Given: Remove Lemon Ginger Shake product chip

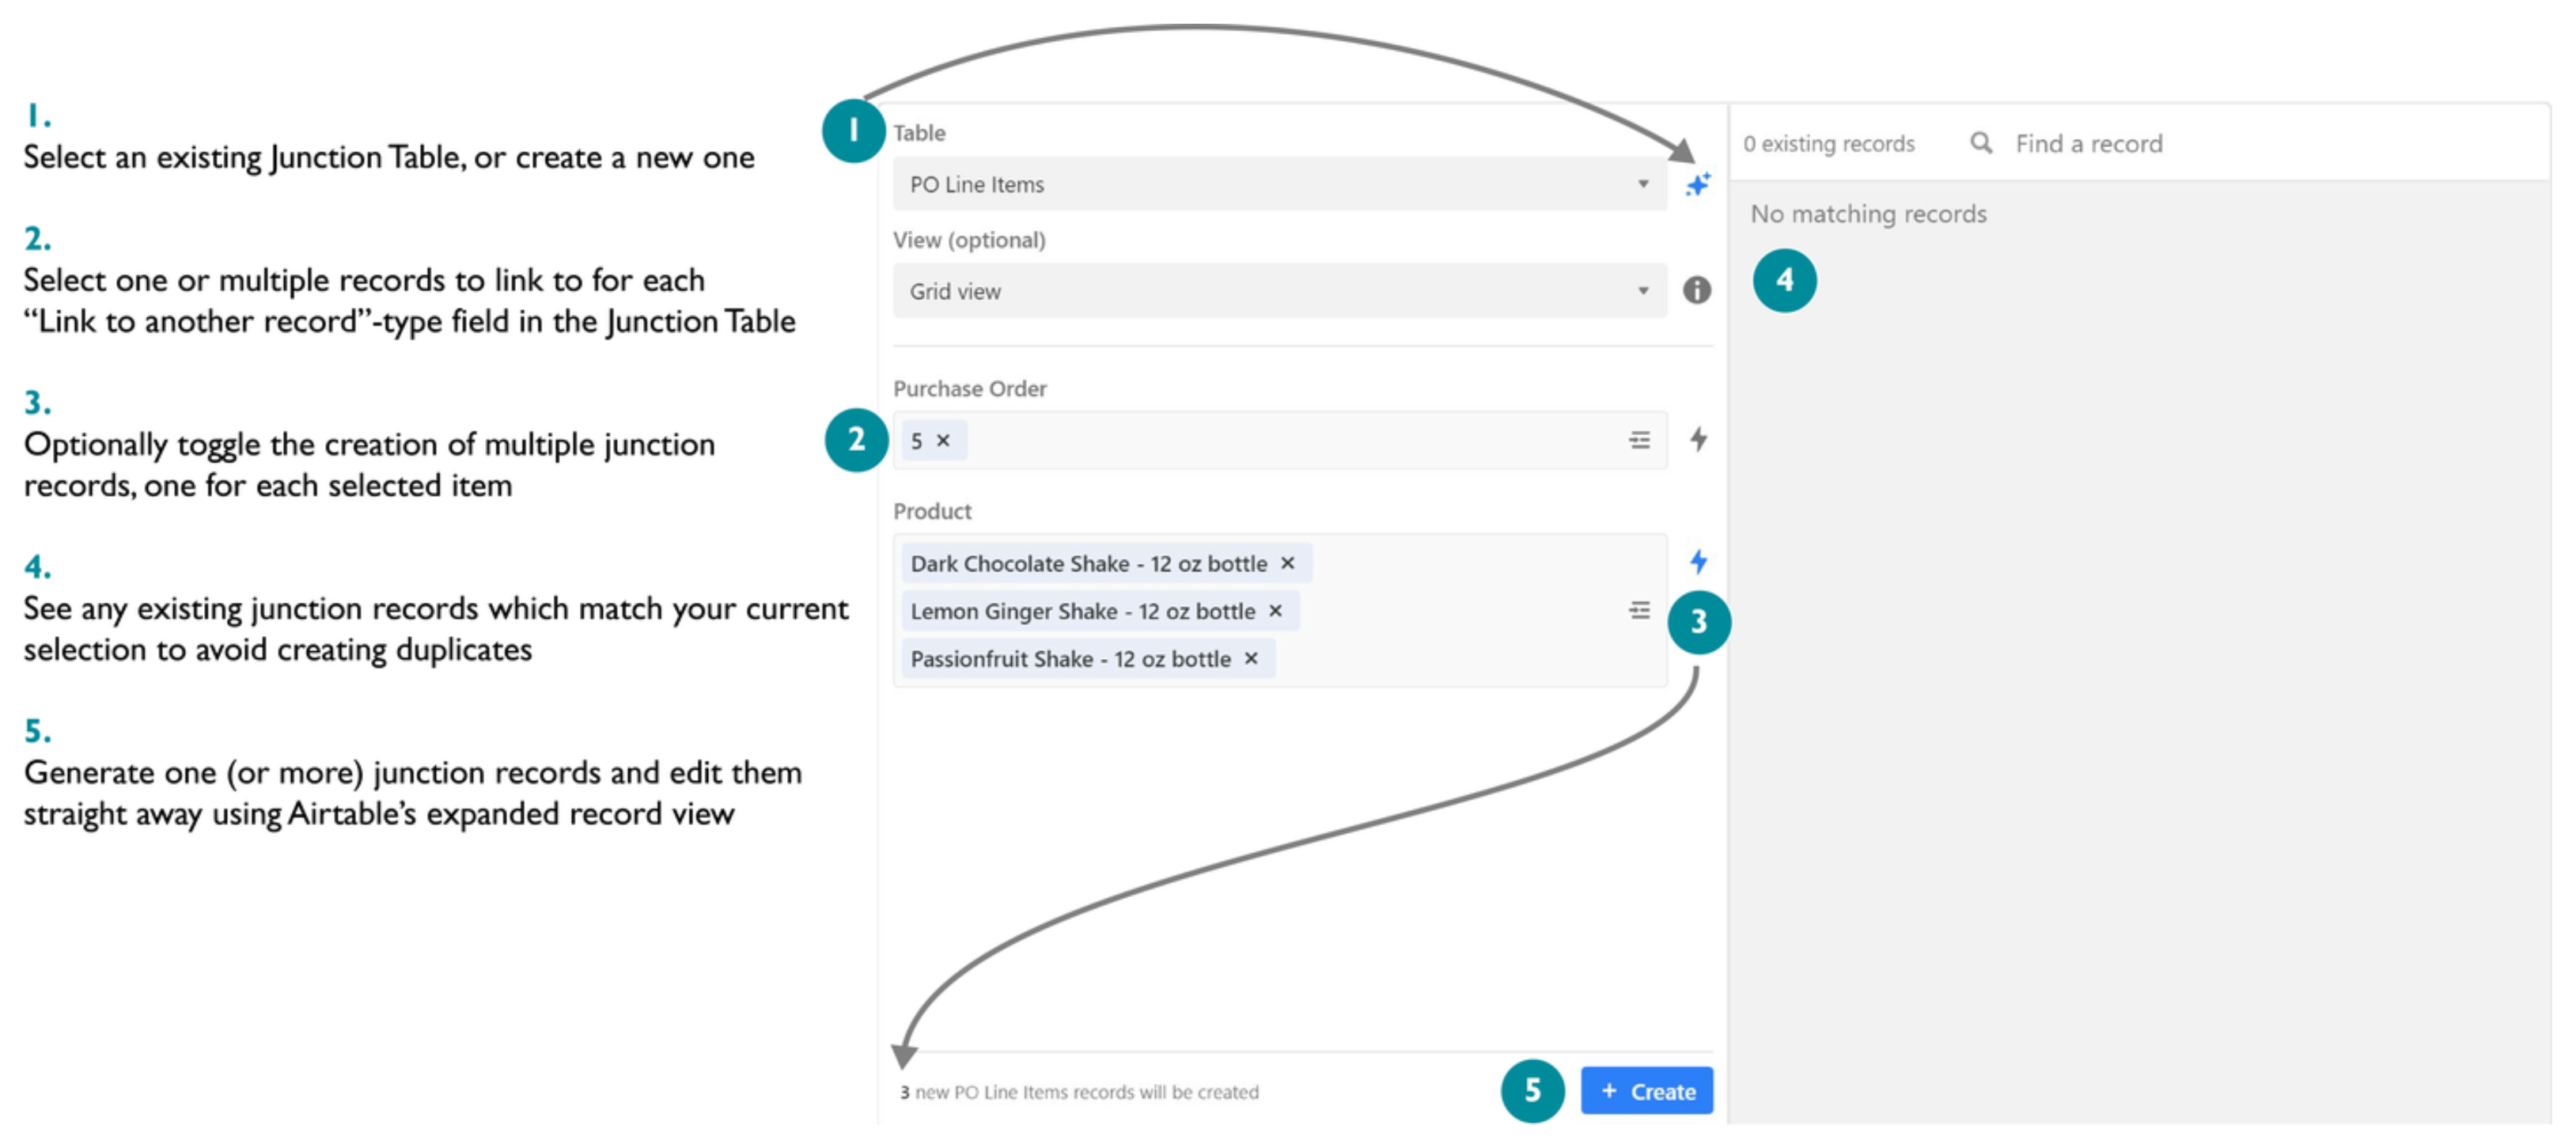Looking at the screenshot, I should [x=1275, y=611].
